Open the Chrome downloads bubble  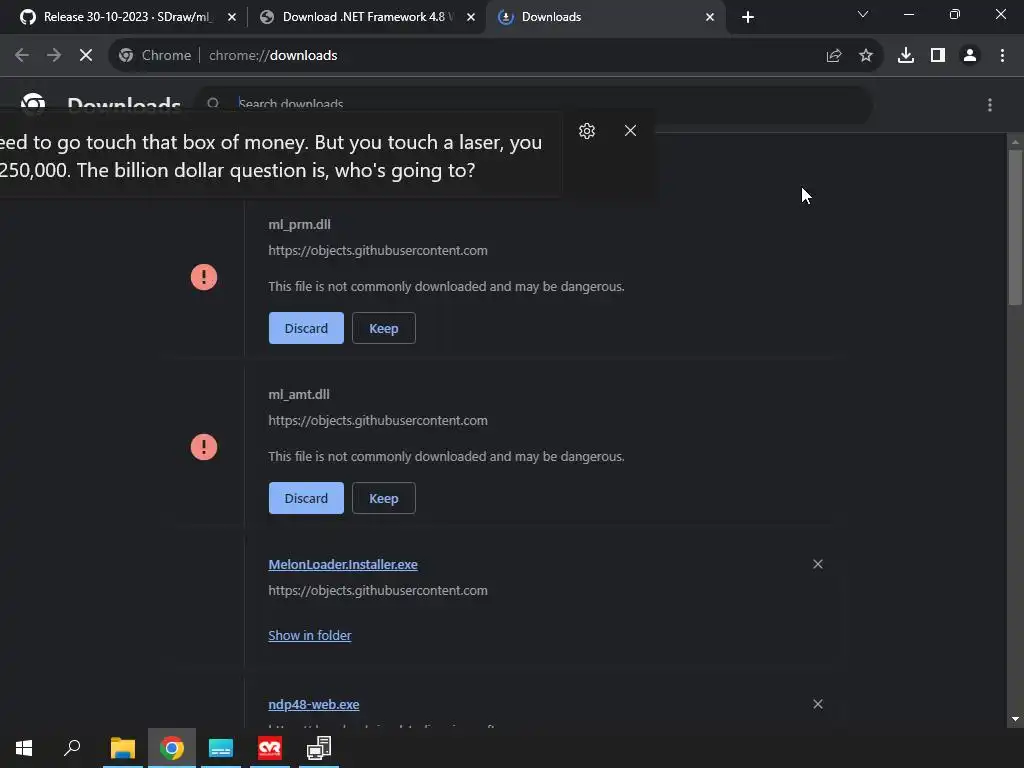[906, 56]
